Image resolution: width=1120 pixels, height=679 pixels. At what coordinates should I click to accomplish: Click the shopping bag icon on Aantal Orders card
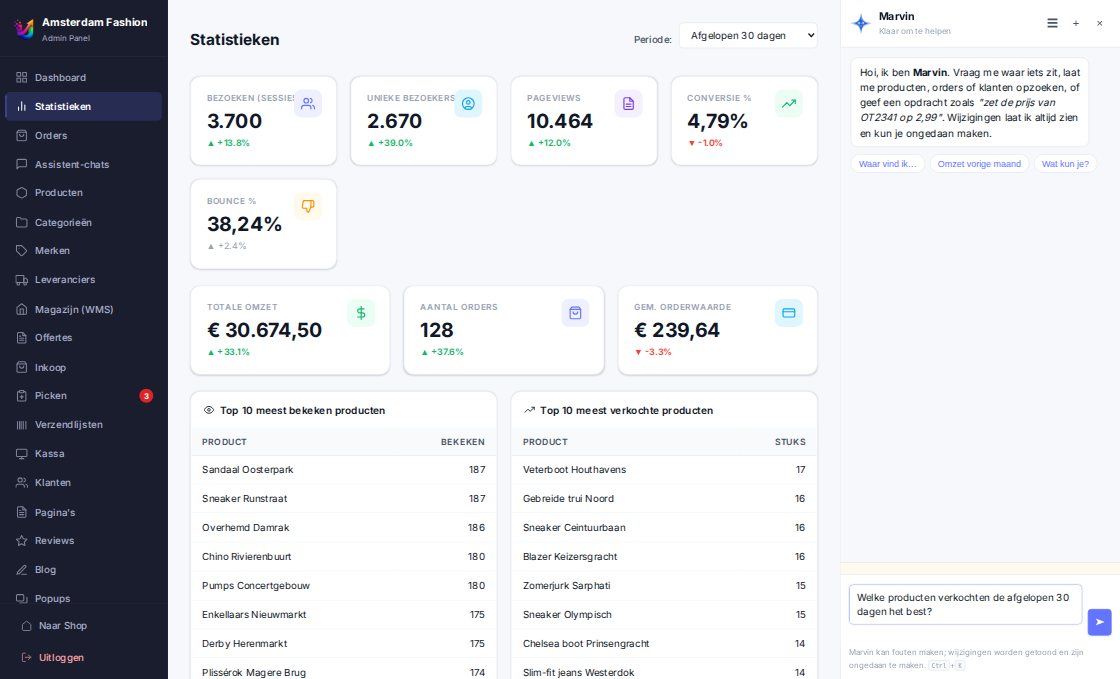tap(575, 313)
